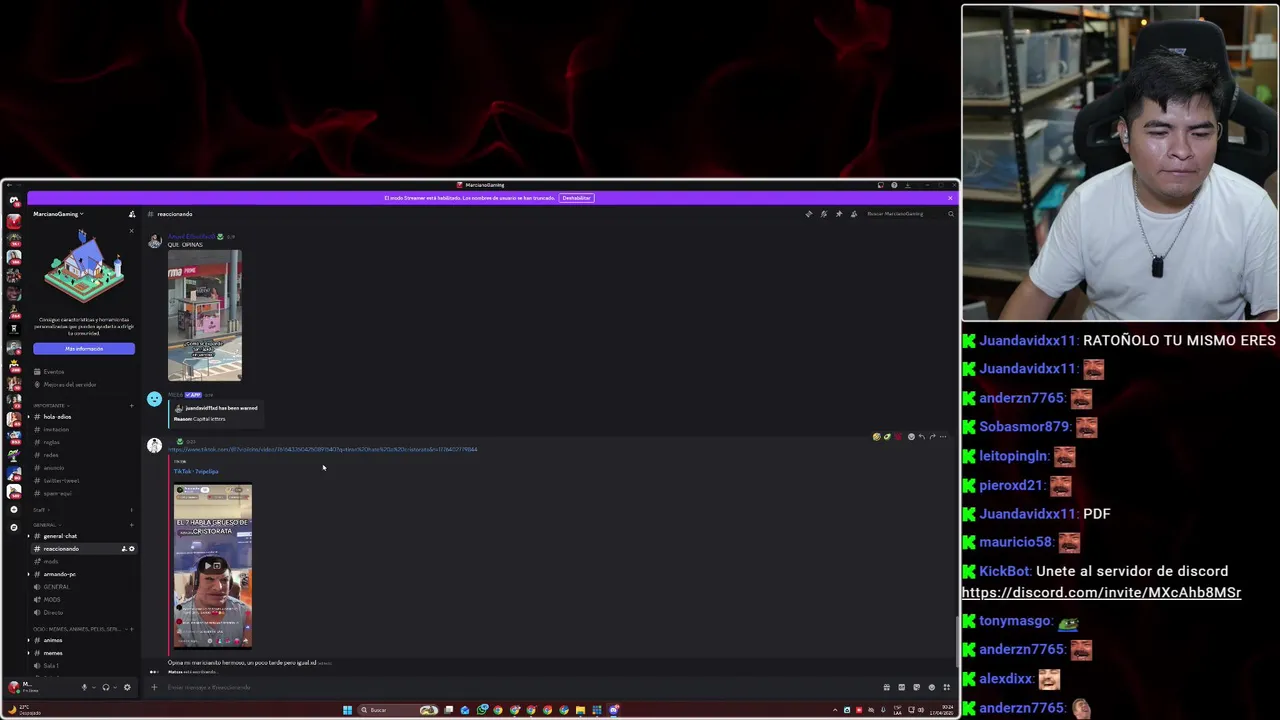Close the server boost promo card

pos(131,231)
